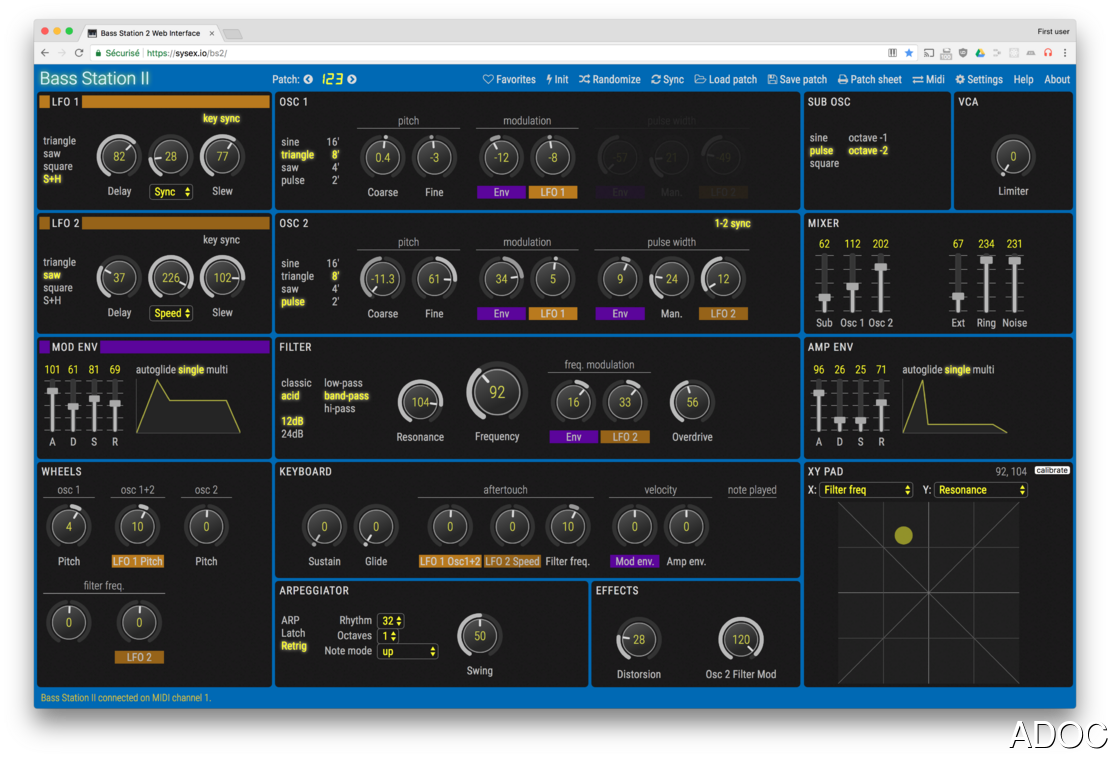The width and height of the screenshot is (1110, 757).
Task: Select hi-pass filter shape
Action: tap(339, 409)
